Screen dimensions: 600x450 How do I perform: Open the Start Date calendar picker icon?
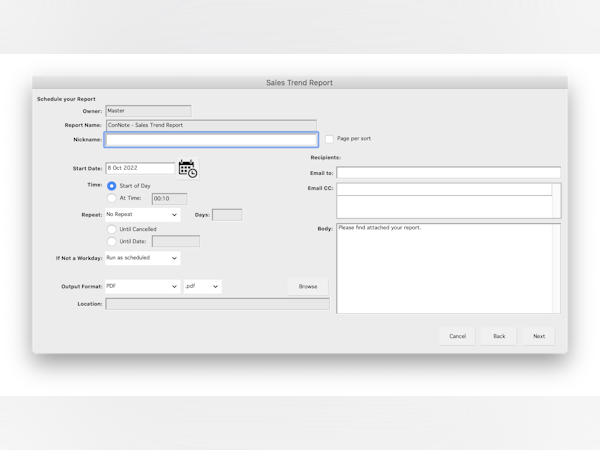[x=188, y=169]
